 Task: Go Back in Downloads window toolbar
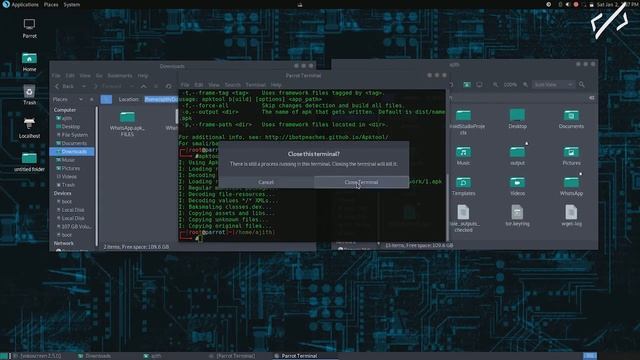click(64, 87)
